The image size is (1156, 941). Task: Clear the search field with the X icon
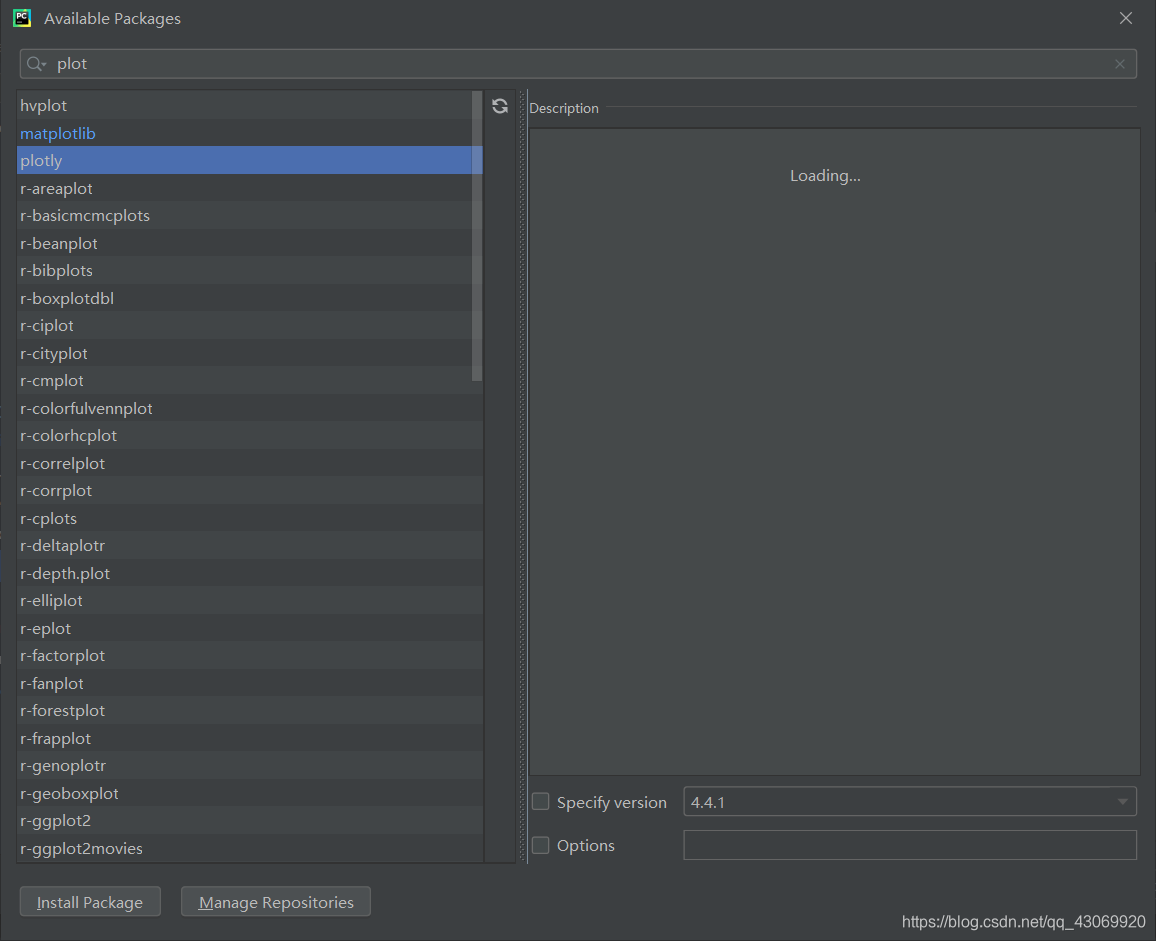coord(1119,63)
